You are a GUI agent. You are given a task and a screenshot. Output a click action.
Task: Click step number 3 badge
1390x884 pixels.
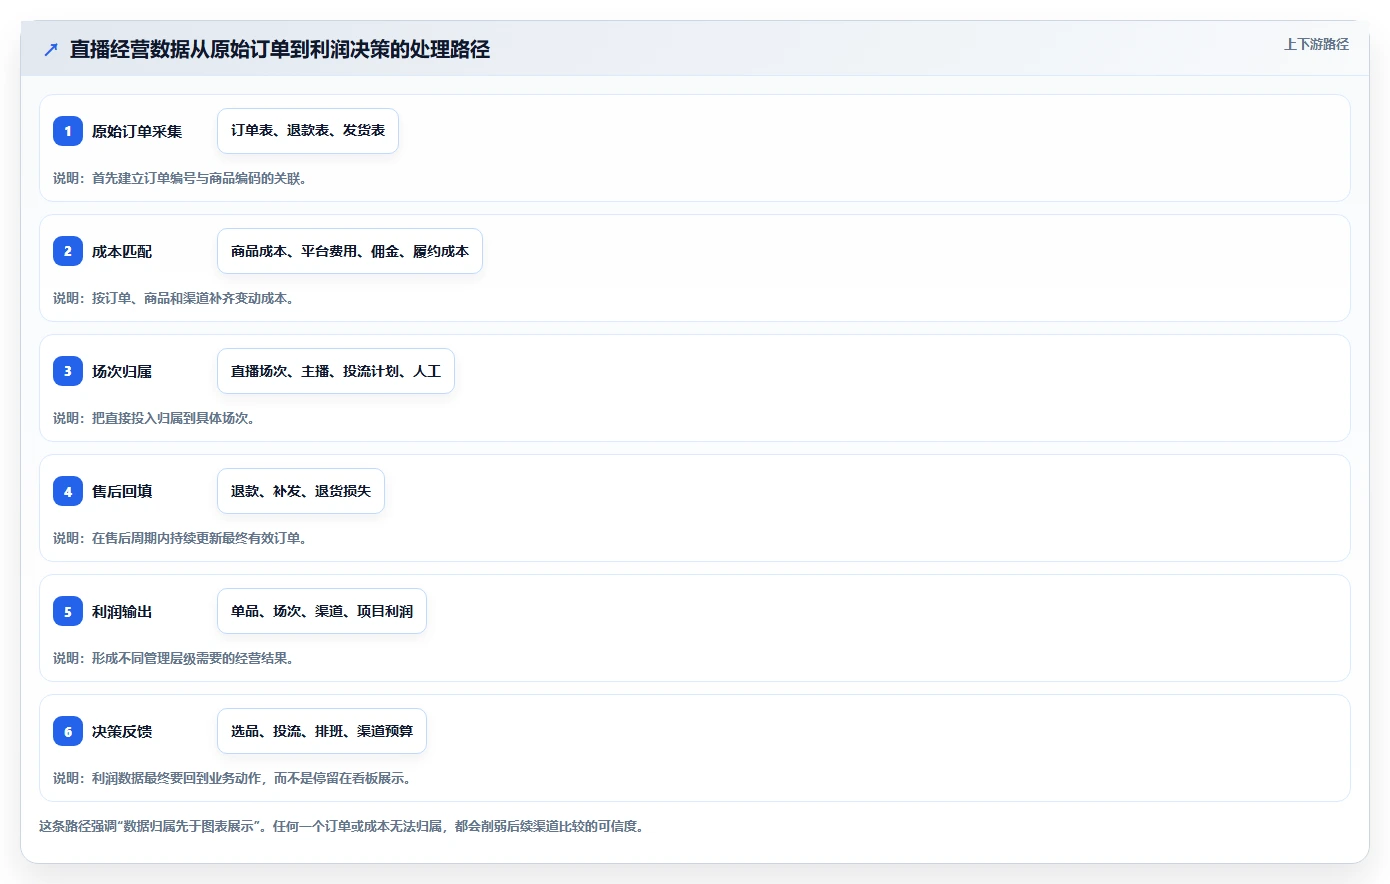tap(68, 371)
